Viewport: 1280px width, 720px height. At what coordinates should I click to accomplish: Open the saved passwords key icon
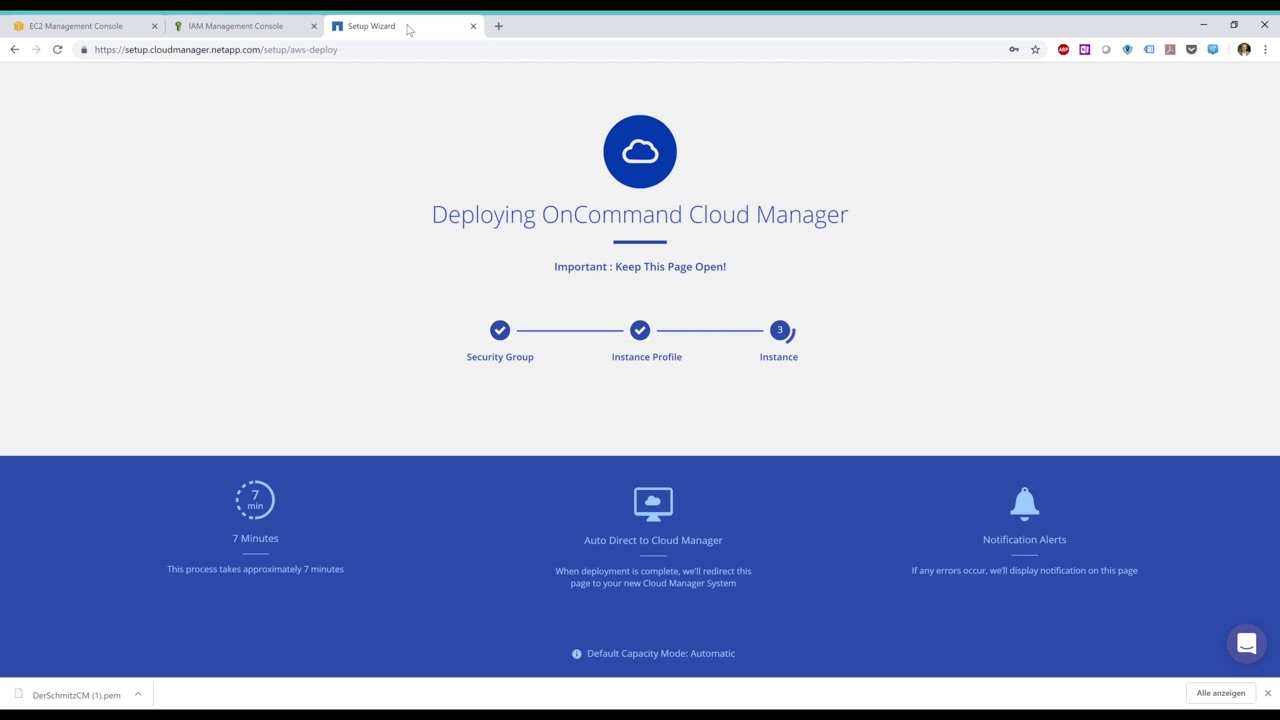click(1014, 49)
